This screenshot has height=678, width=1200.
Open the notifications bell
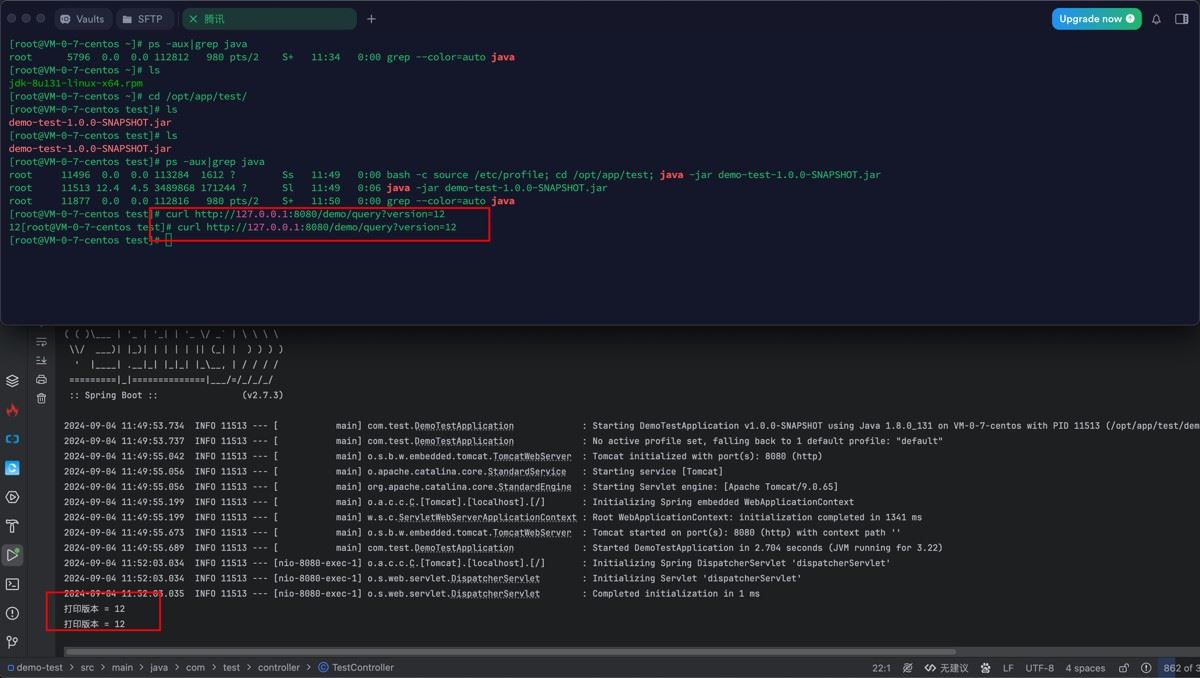tap(1156, 19)
